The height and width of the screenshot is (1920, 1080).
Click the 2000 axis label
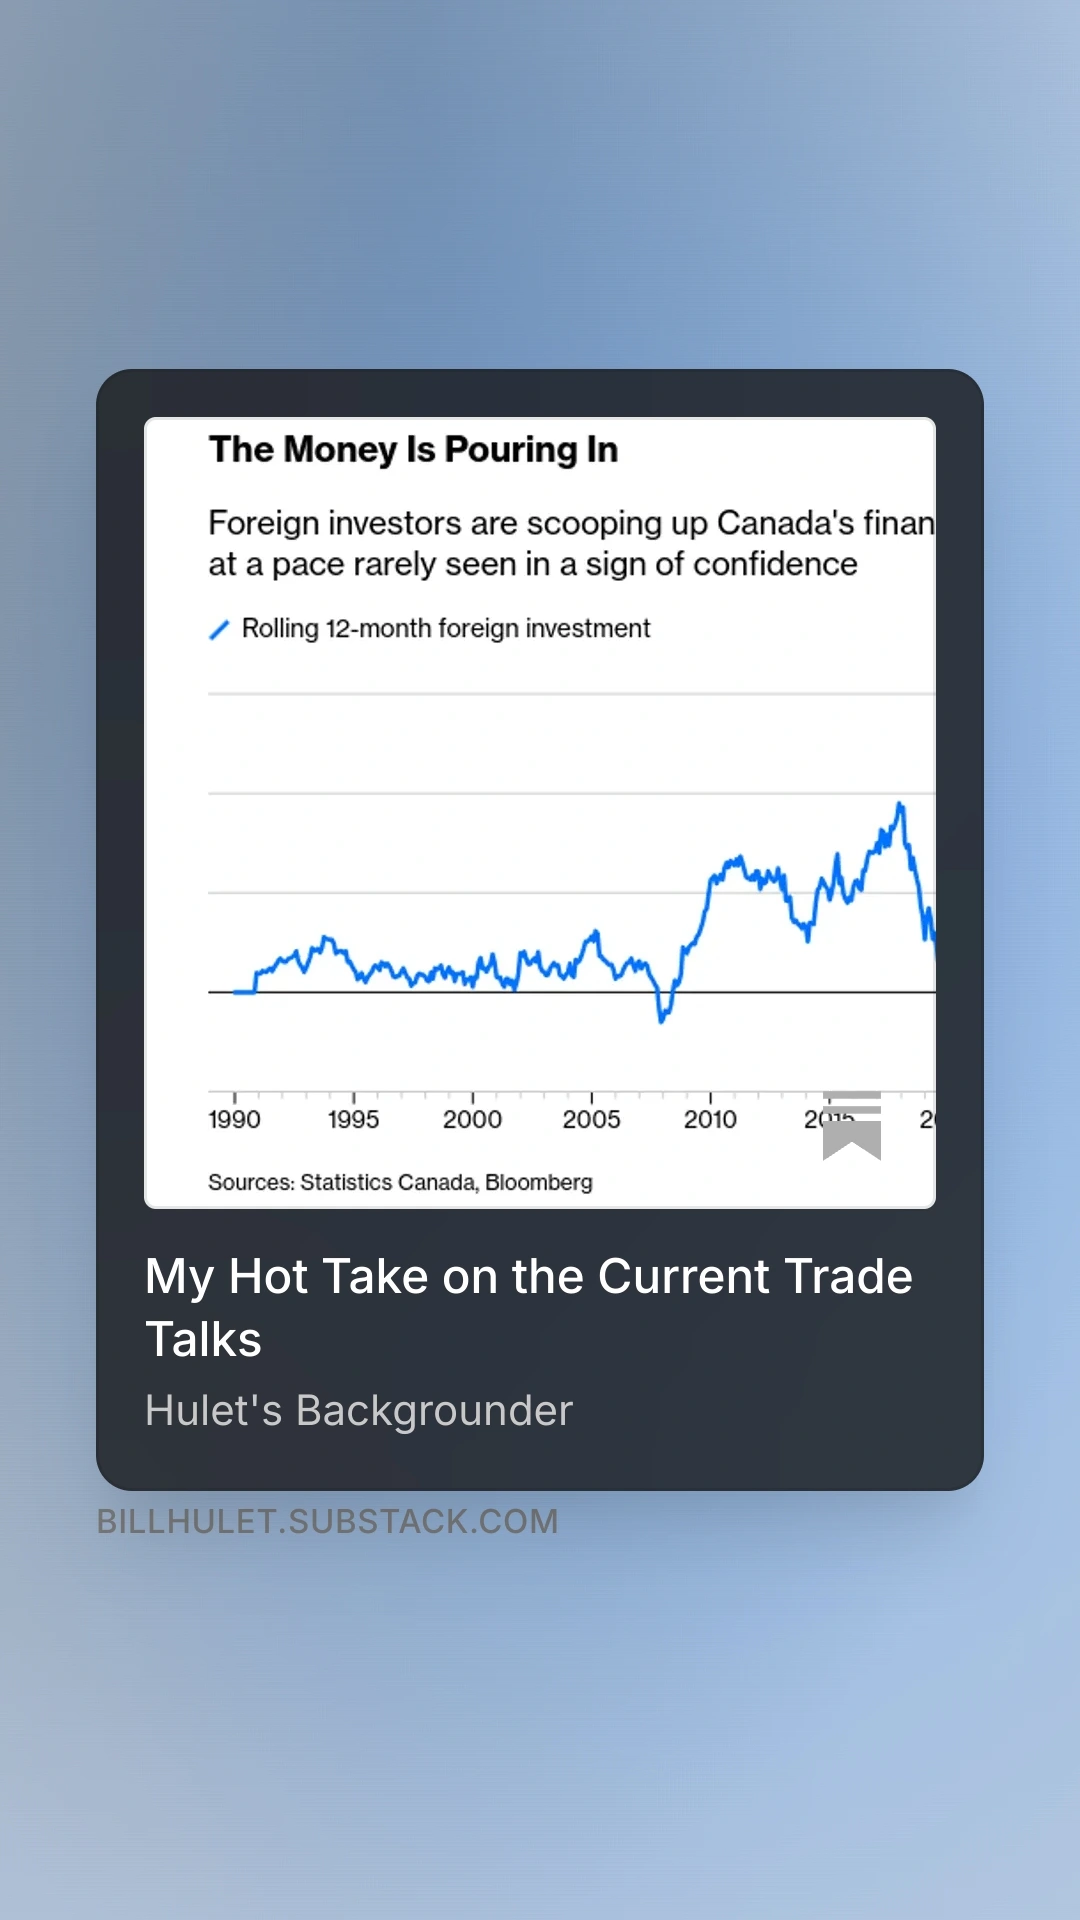472,1120
